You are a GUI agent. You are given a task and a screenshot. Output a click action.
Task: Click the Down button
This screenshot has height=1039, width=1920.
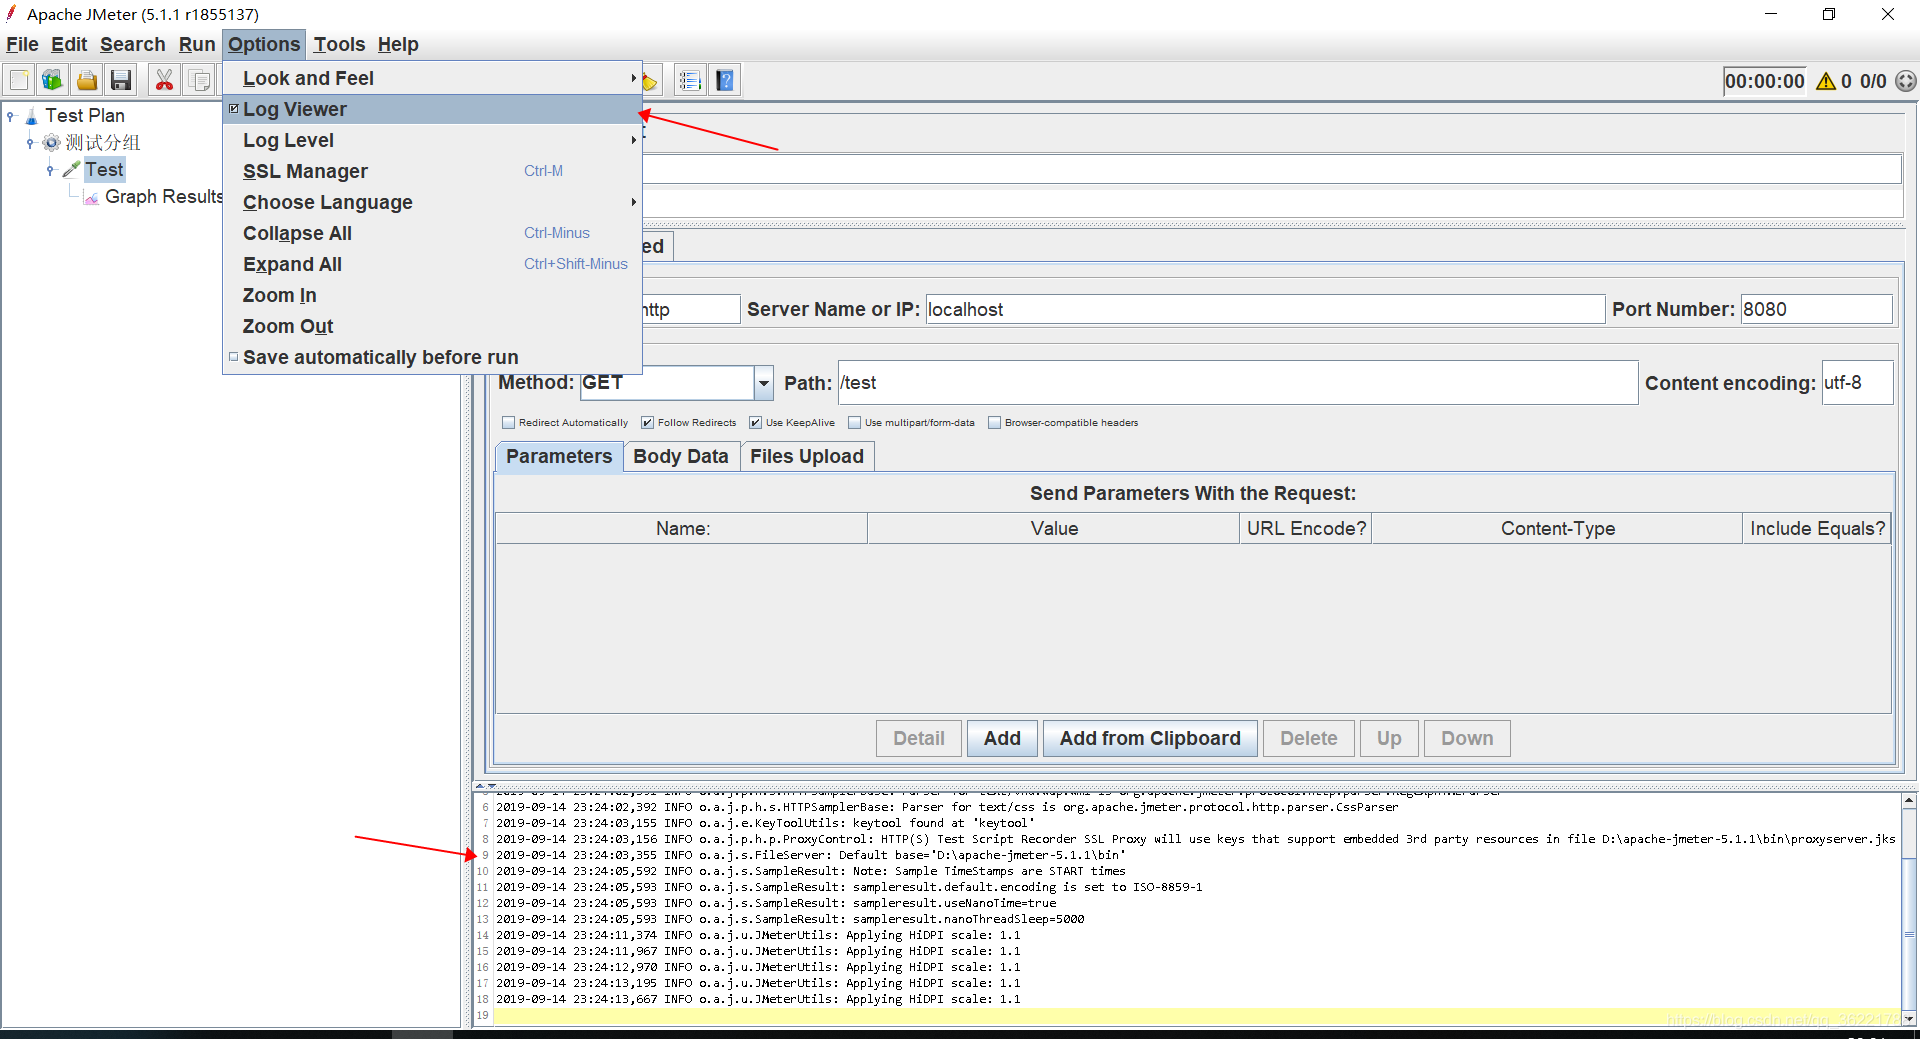[1467, 738]
